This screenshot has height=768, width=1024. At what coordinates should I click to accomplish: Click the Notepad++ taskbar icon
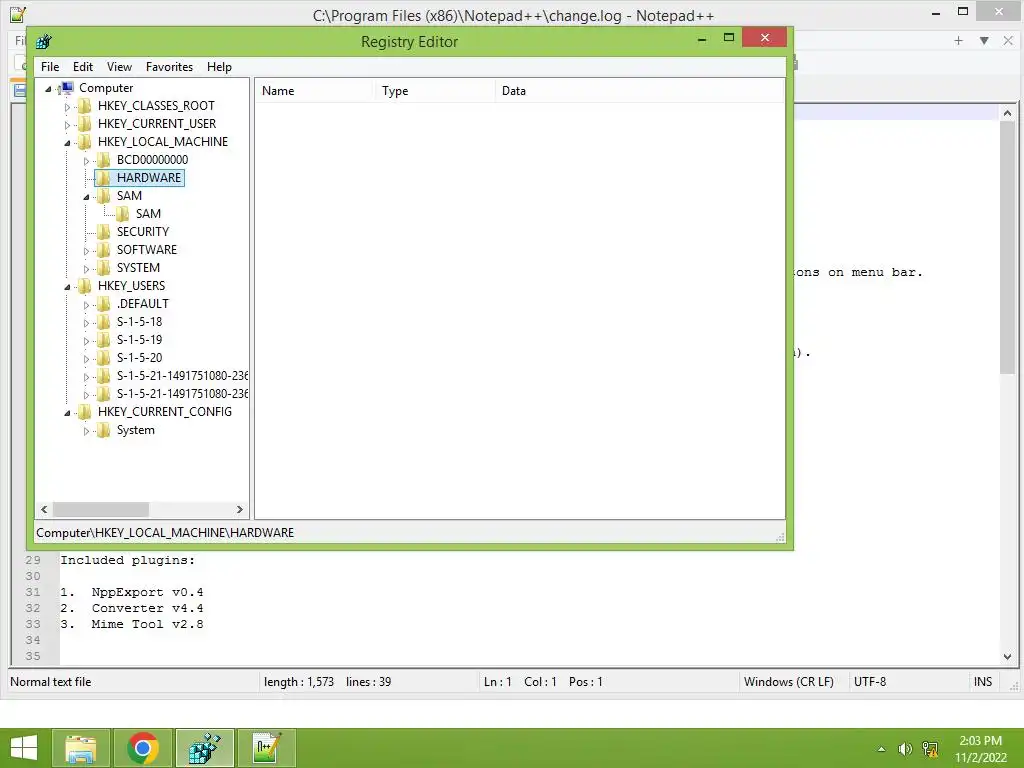point(266,748)
